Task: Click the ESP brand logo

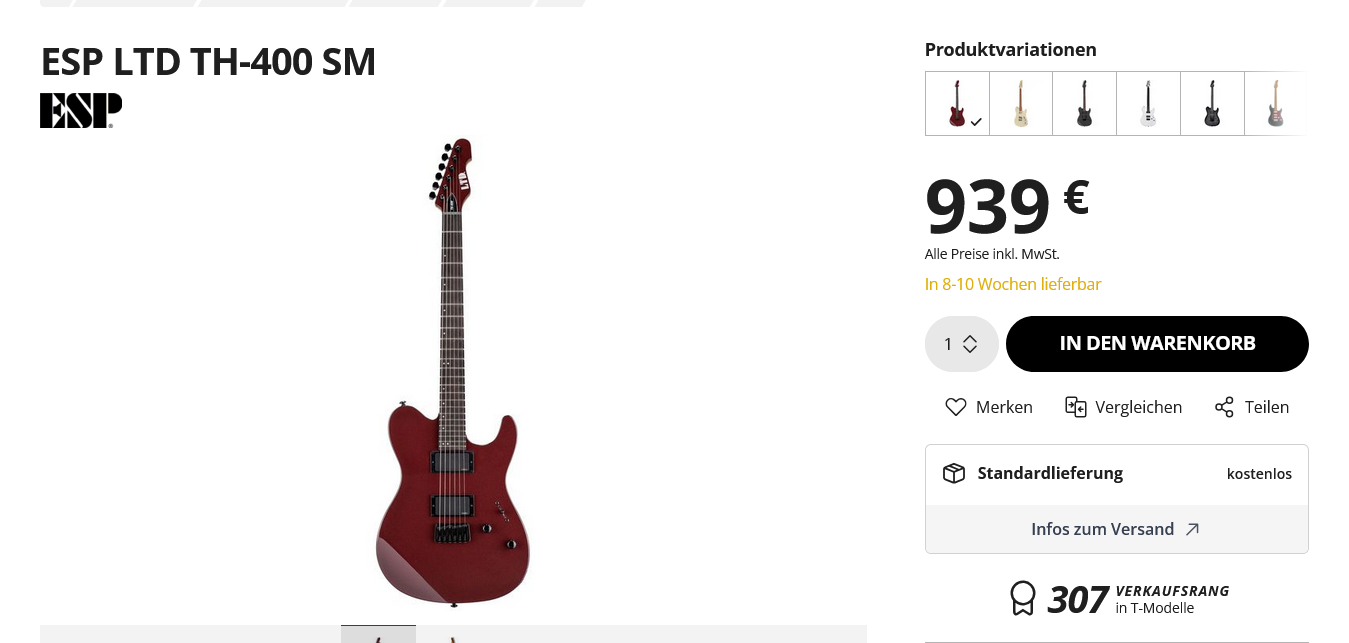Action: [81, 110]
